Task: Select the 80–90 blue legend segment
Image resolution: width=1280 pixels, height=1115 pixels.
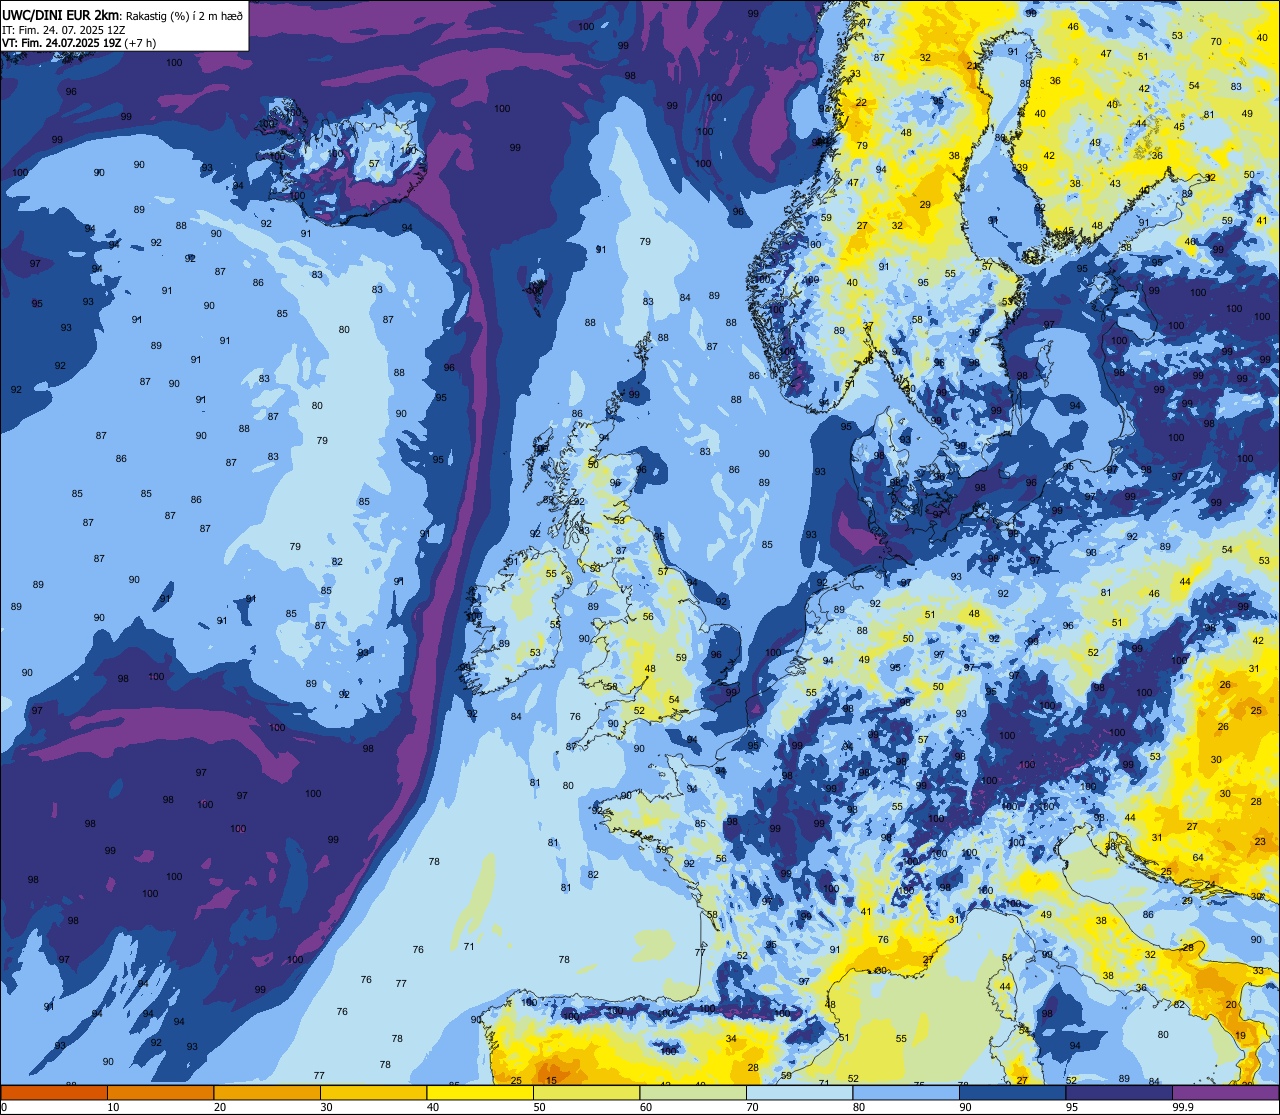Action: (906, 1092)
